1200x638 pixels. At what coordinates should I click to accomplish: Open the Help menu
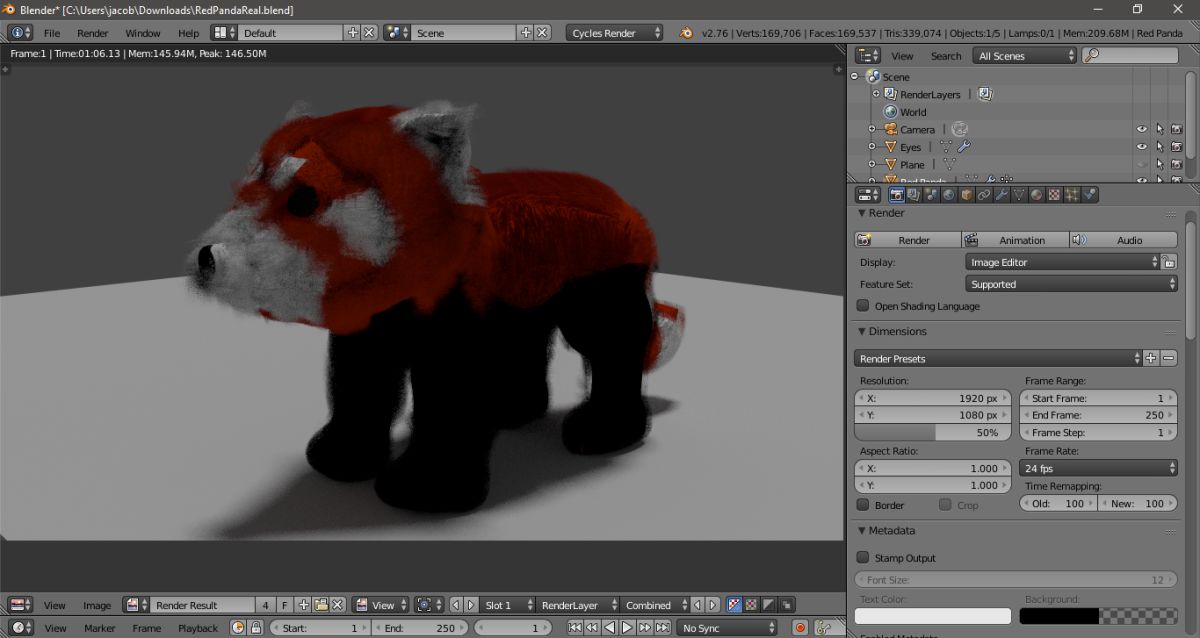[x=188, y=33]
